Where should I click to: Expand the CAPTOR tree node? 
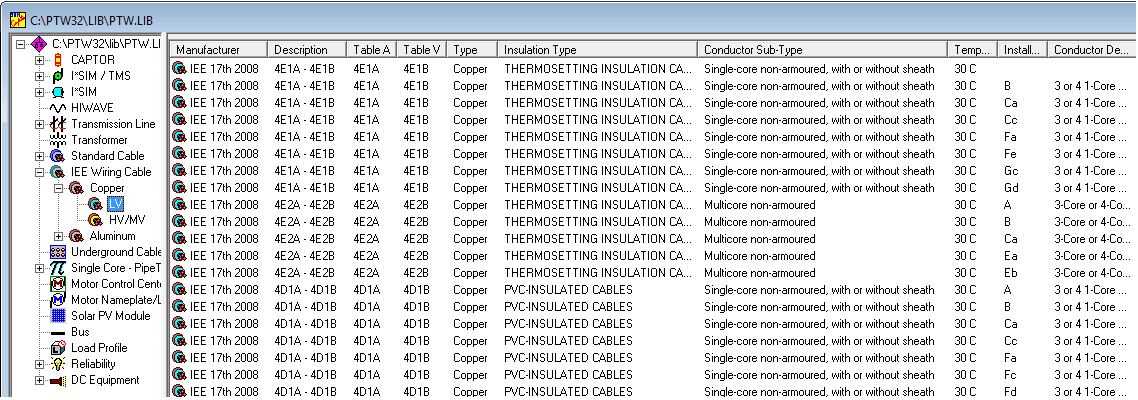tap(39, 60)
